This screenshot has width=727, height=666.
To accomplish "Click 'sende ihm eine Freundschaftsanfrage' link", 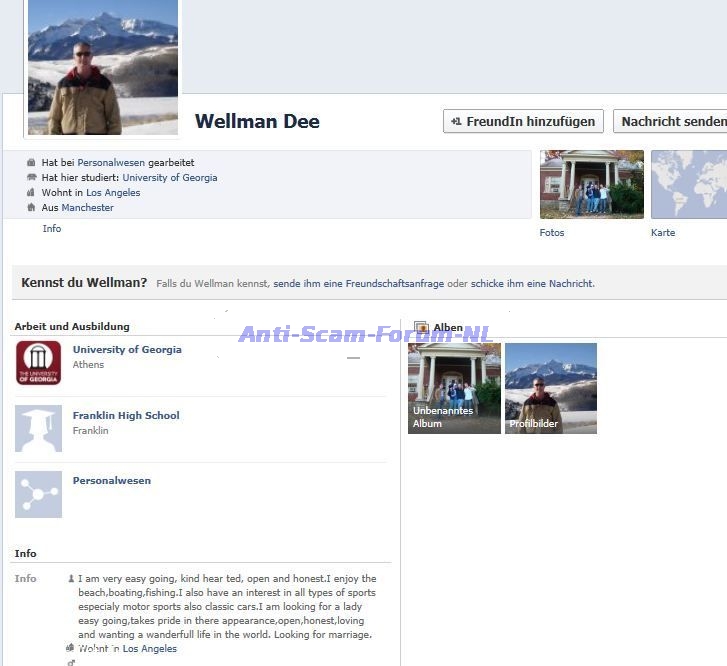I will 358,283.
